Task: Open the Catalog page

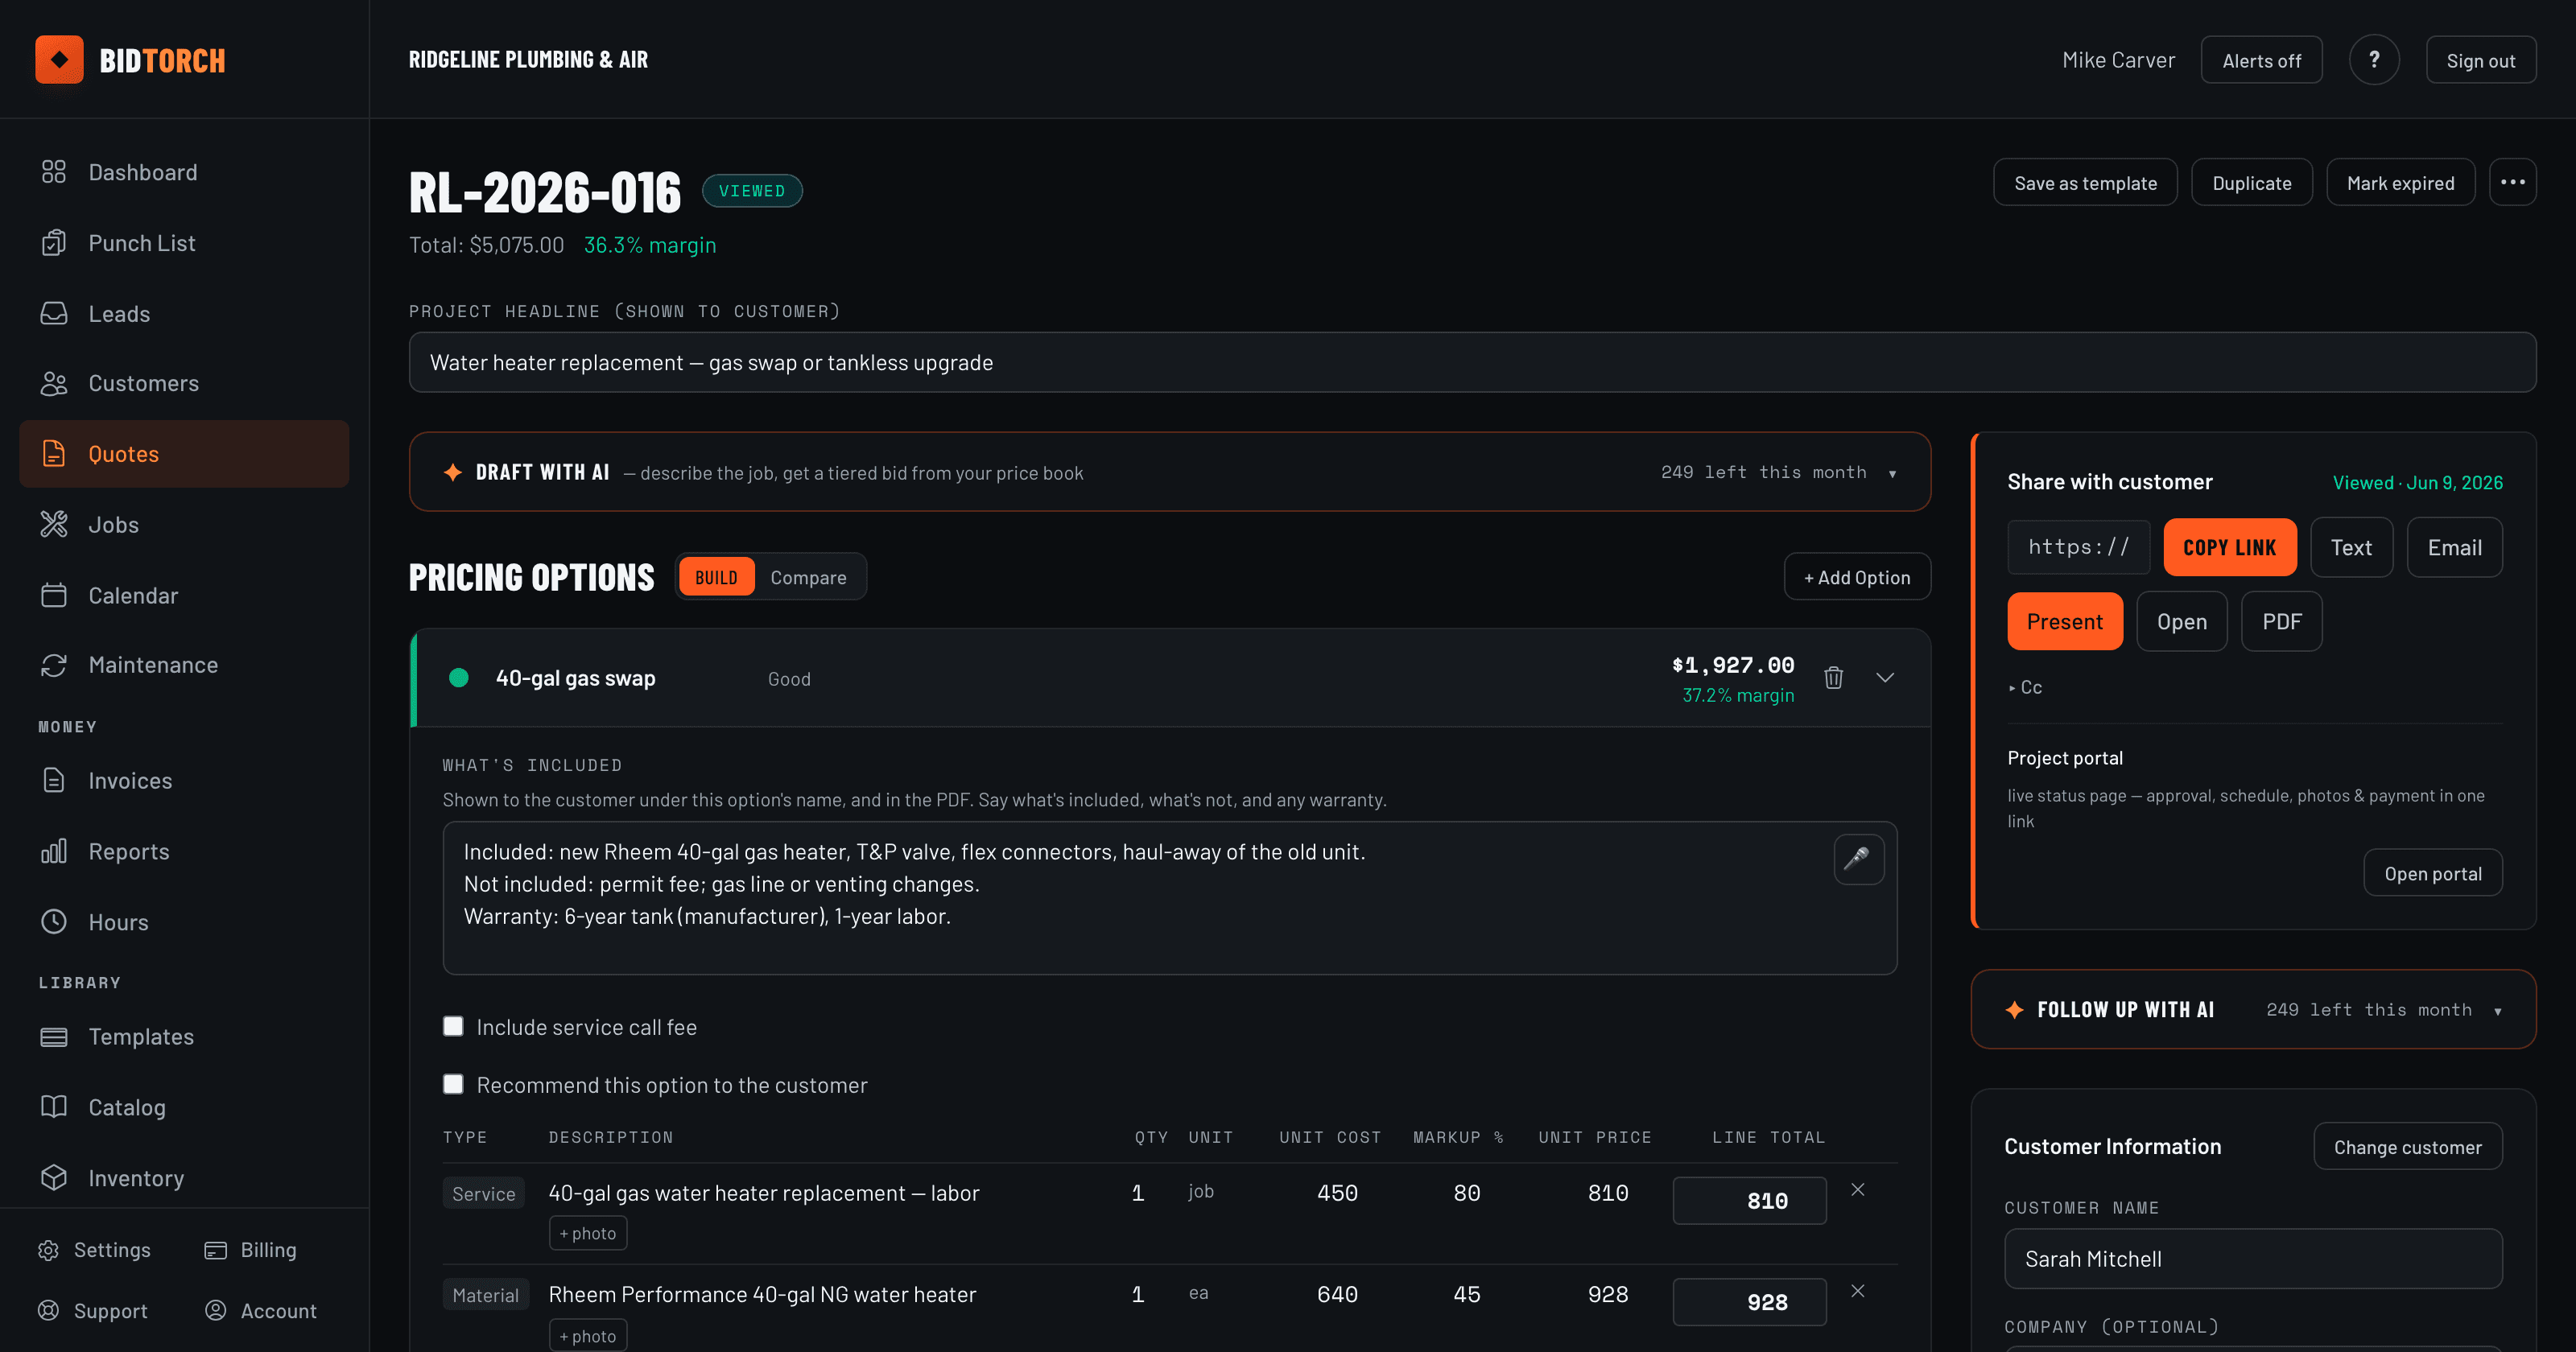Action: 184,1107
